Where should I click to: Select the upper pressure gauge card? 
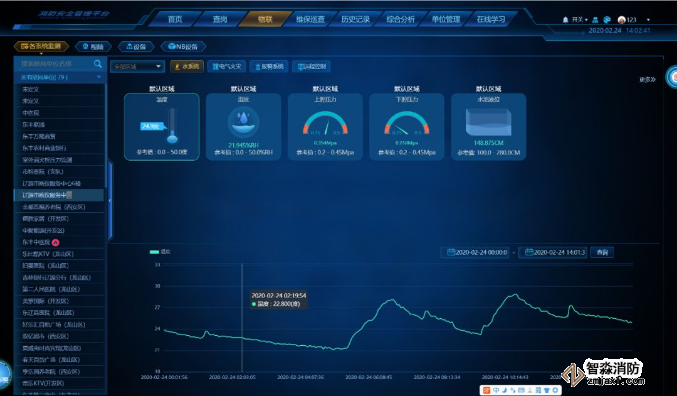325,127
